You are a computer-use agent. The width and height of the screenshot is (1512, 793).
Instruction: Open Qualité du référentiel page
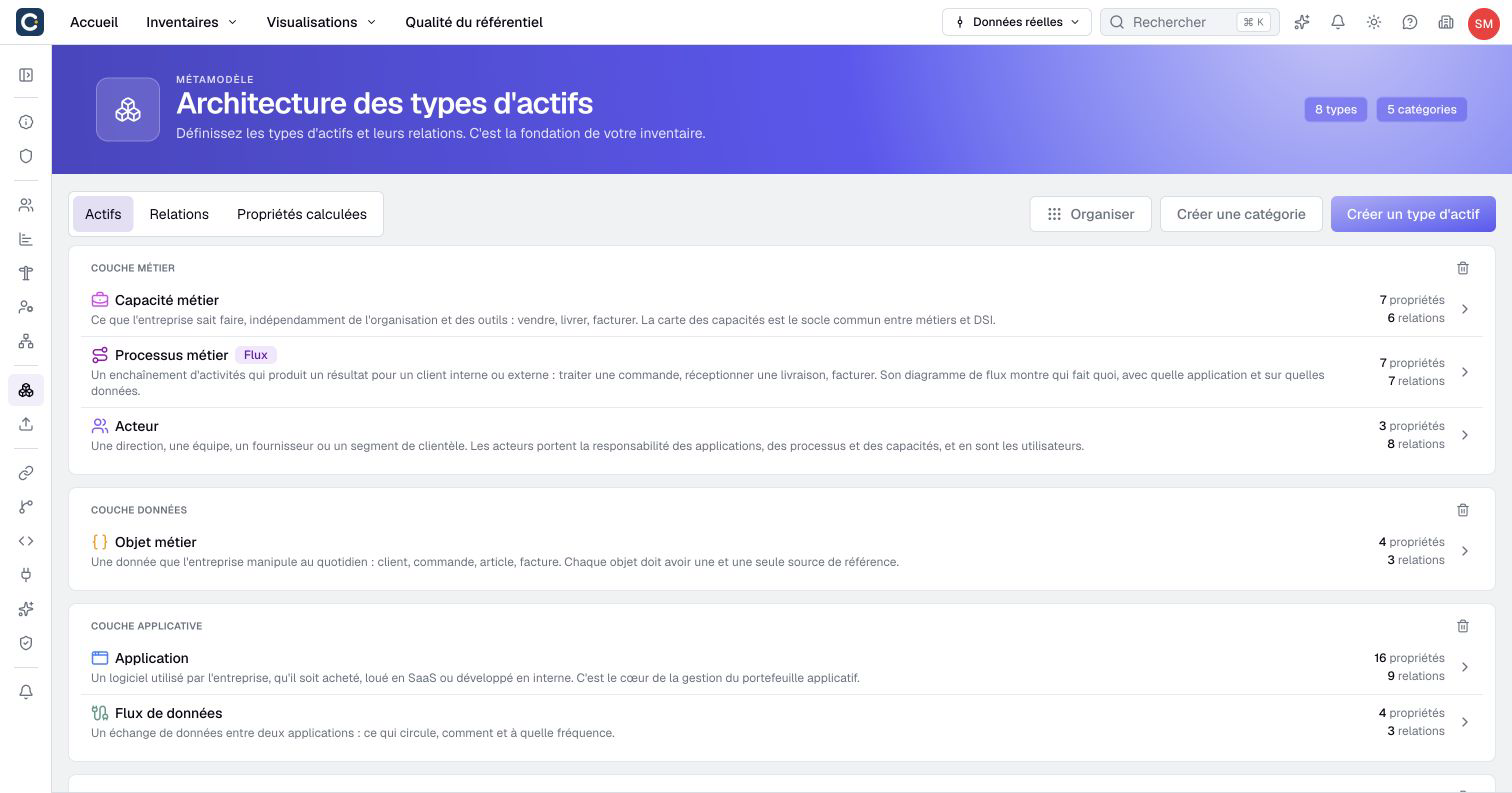[474, 22]
